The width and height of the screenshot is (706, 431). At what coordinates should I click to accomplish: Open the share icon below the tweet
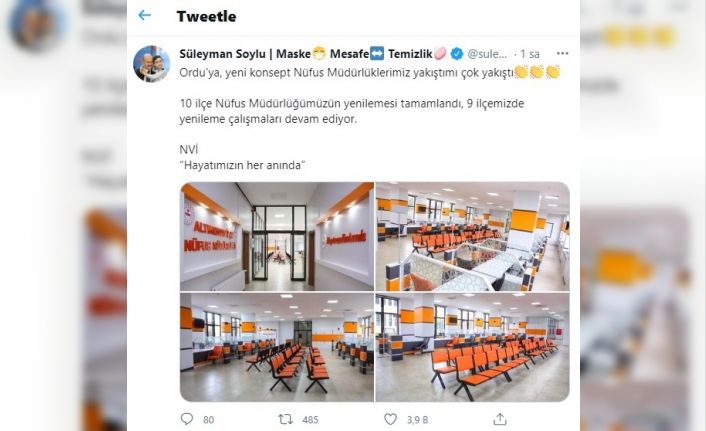pos(500,419)
